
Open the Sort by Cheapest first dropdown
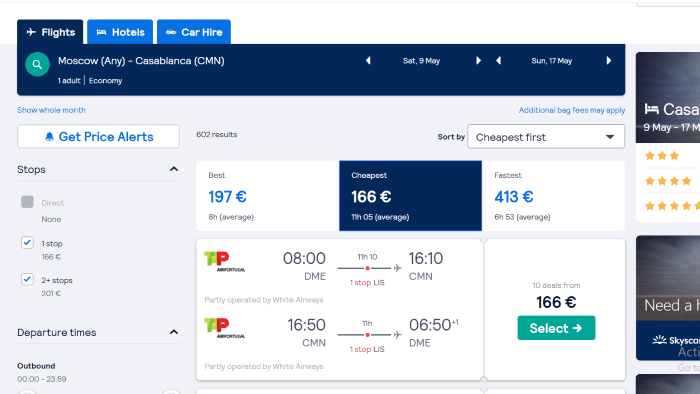pos(546,137)
